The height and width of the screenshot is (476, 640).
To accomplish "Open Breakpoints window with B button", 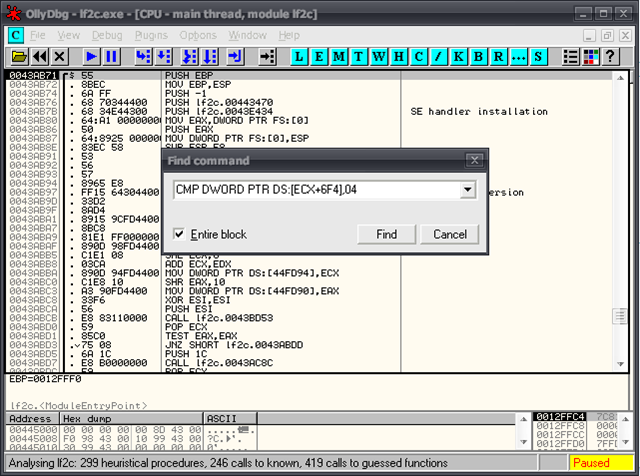I will pyautogui.click(x=478, y=56).
